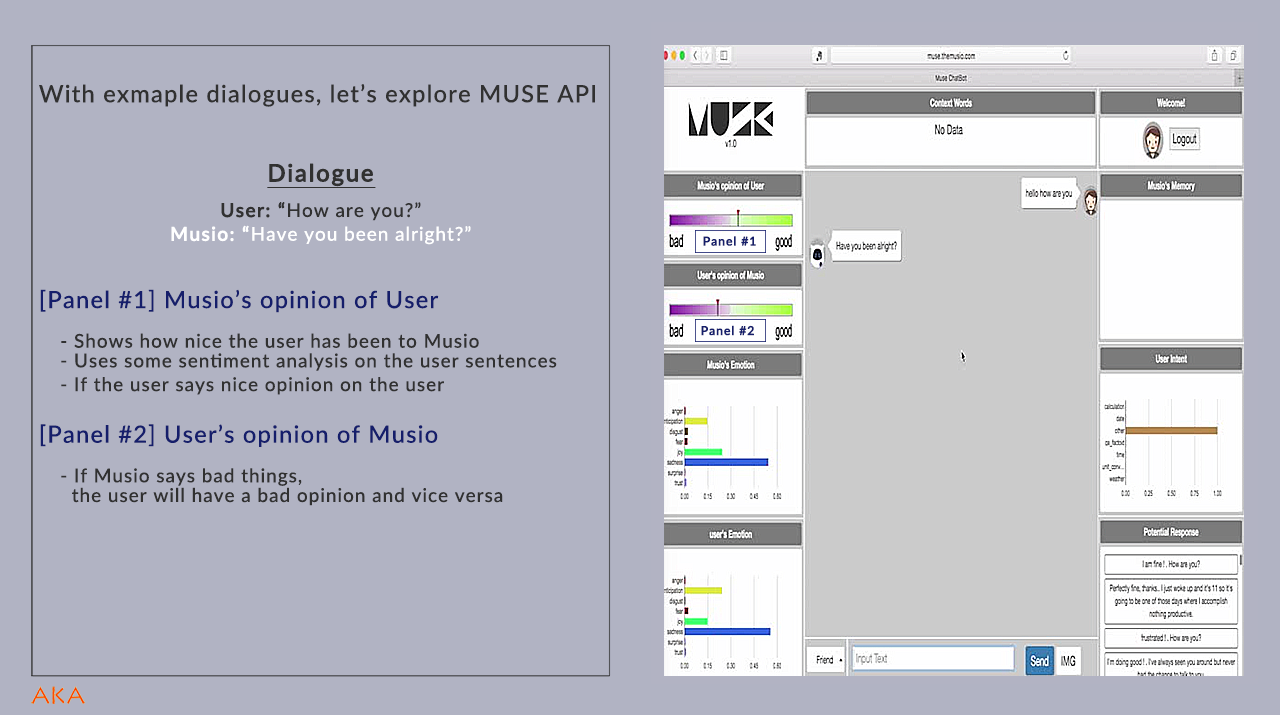Image resolution: width=1280 pixels, height=715 pixels.
Task: Click the user avatar next to chat bubble
Action: click(1091, 201)
